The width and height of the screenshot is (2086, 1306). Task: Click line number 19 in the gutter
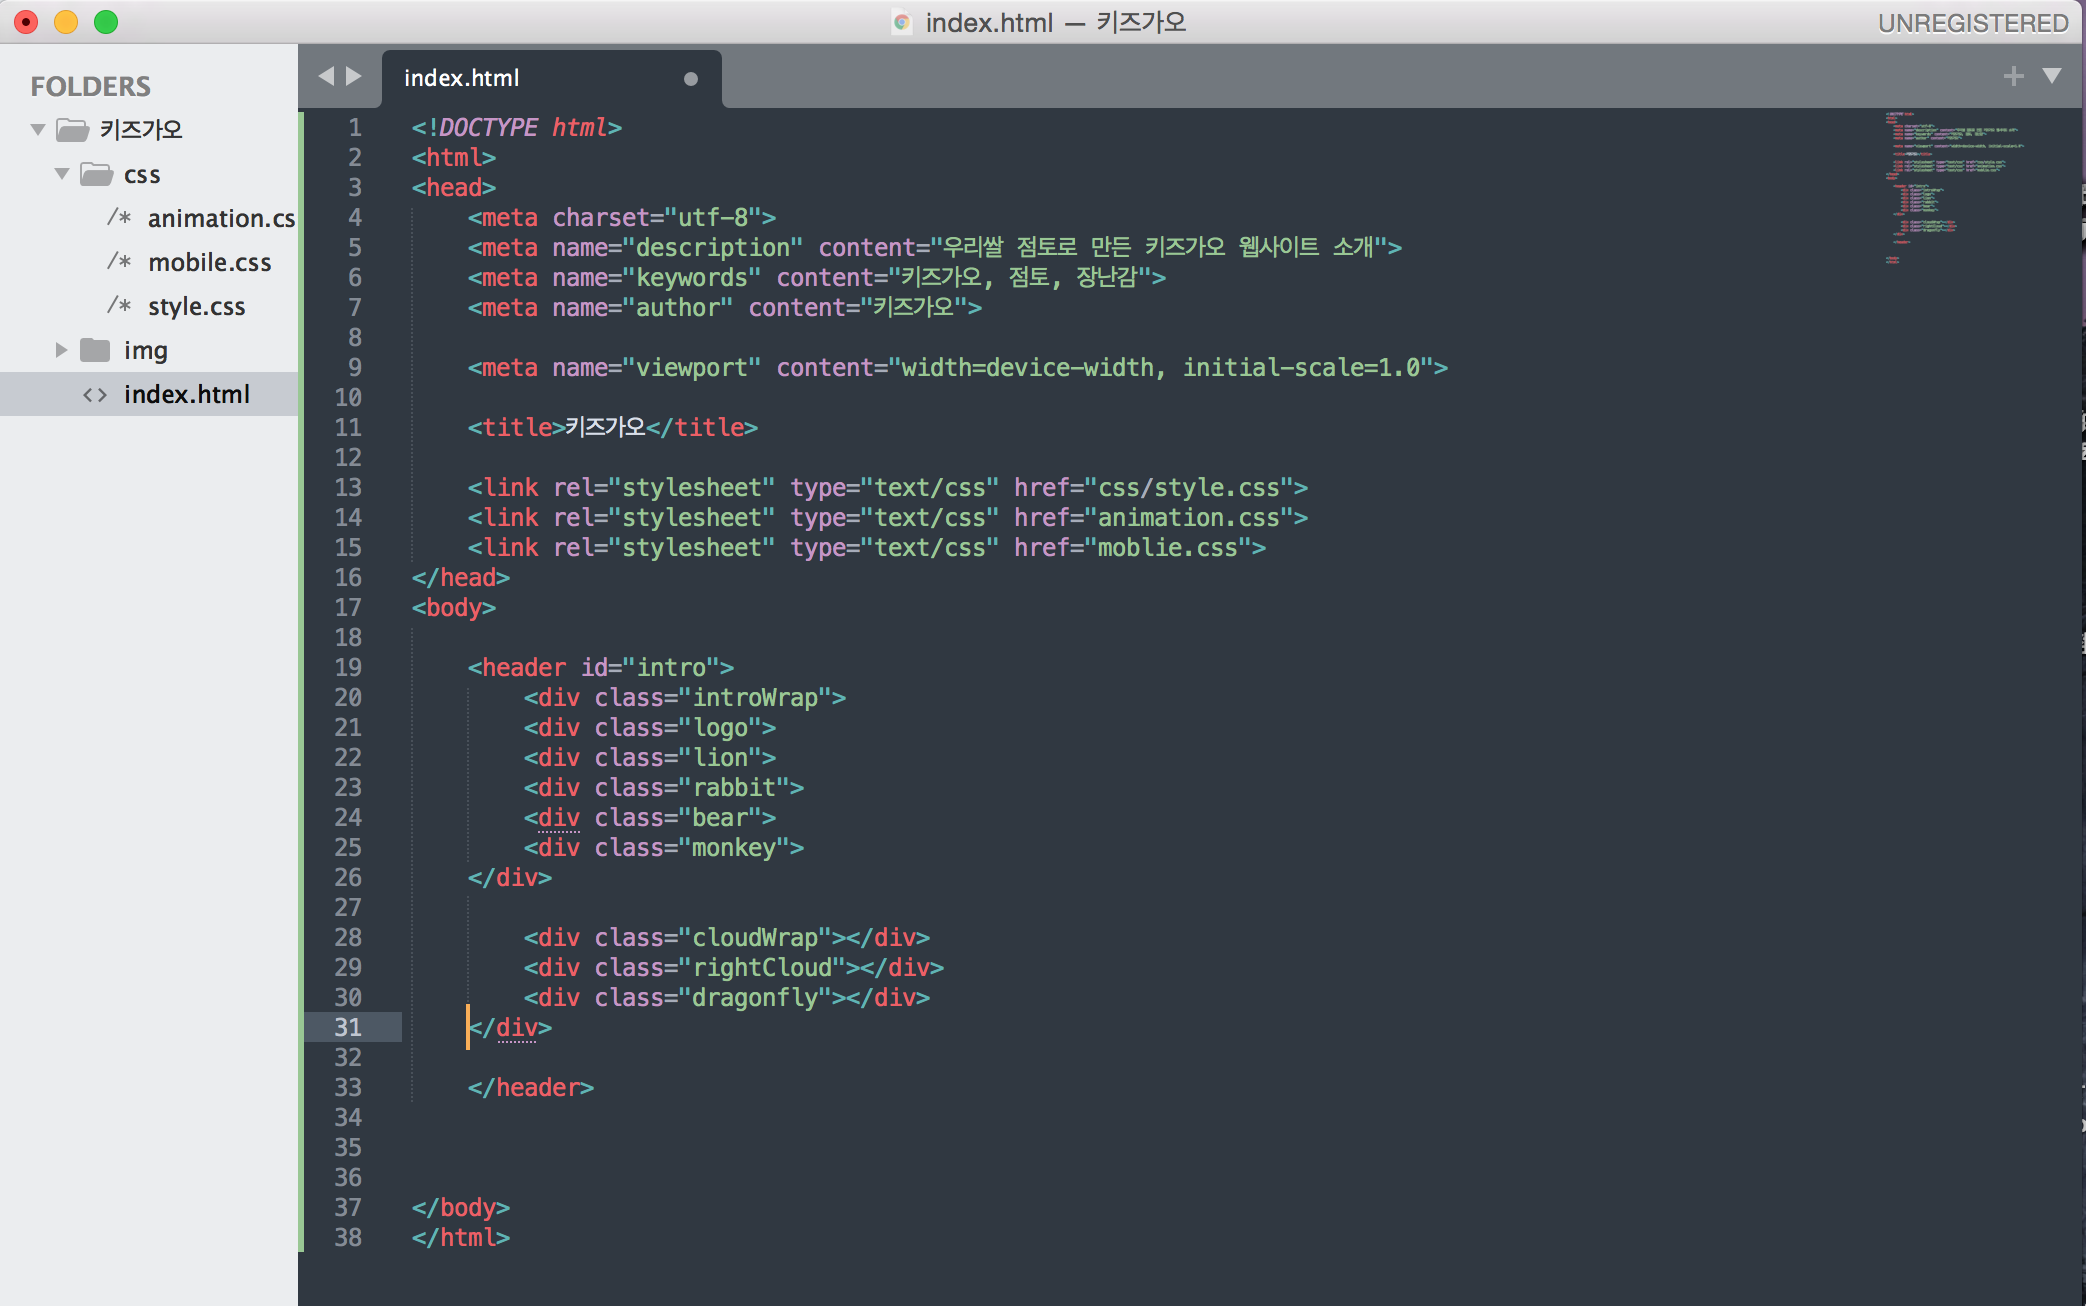pyautogui.click(x=348, y=667)
